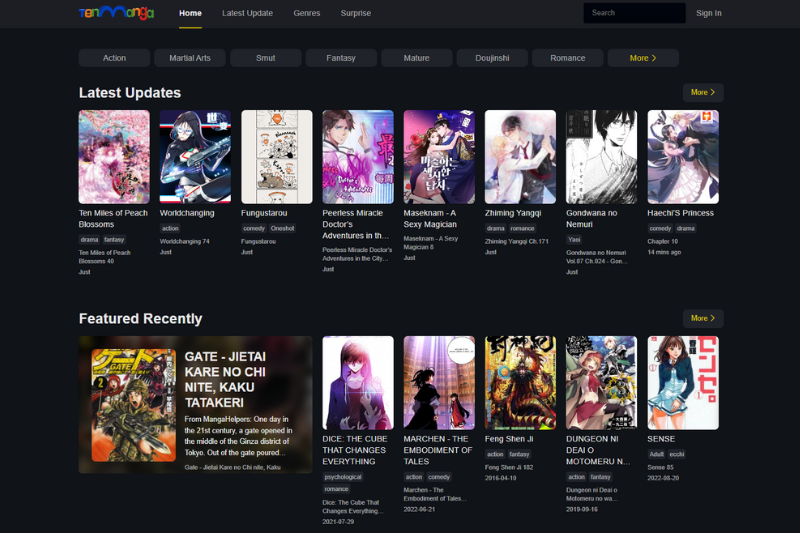Select Yaoi tag under Gondwana no Nemuri

click(574, 240)
